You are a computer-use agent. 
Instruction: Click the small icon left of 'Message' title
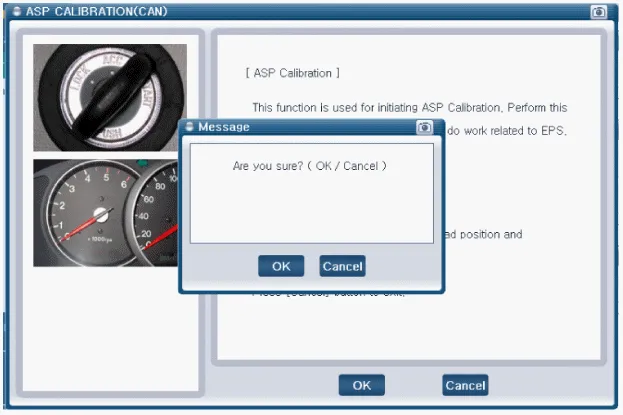point(190,128)
